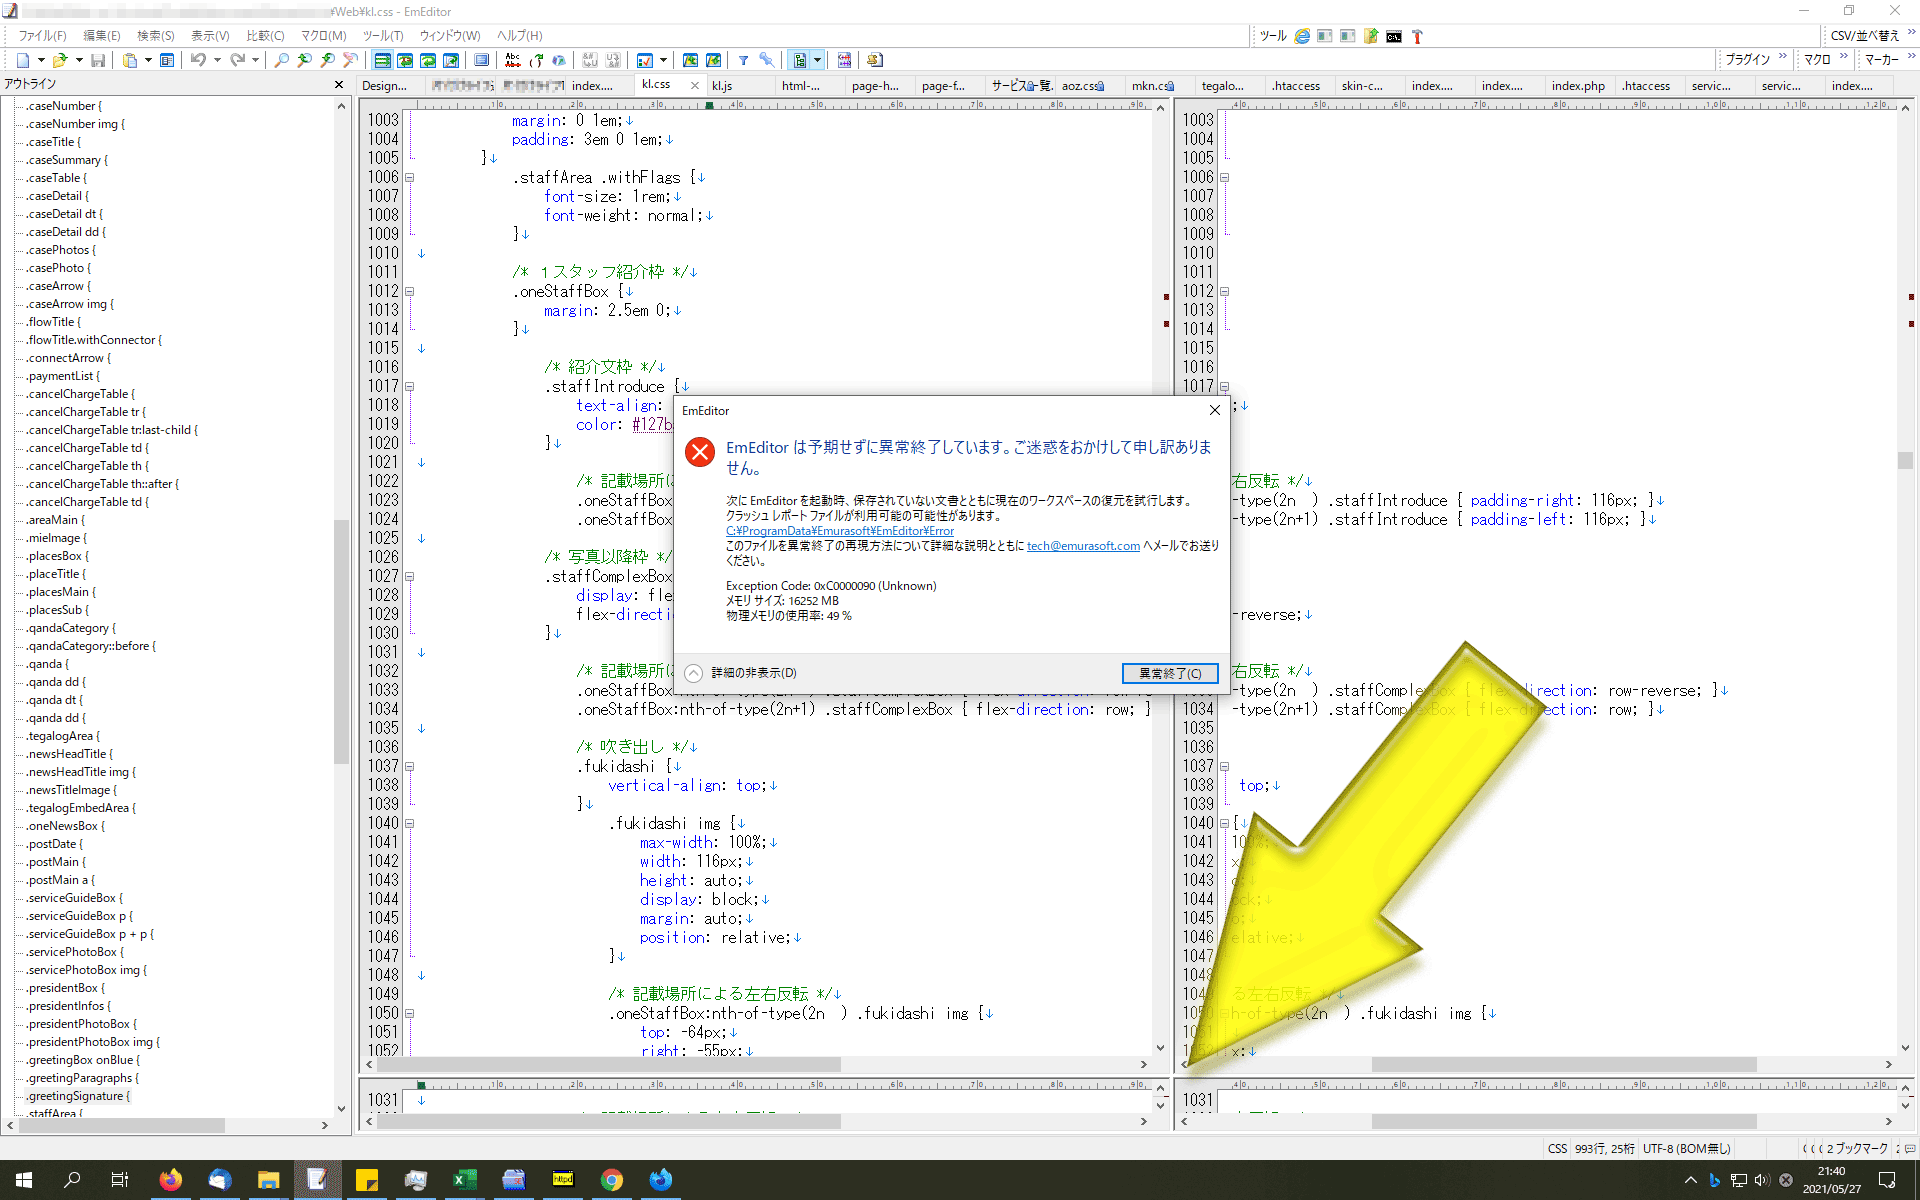The image size is (1920, 1200).
Task: Expand the プラグイン toolbar overflow chevron
Action: [1782, 57]
